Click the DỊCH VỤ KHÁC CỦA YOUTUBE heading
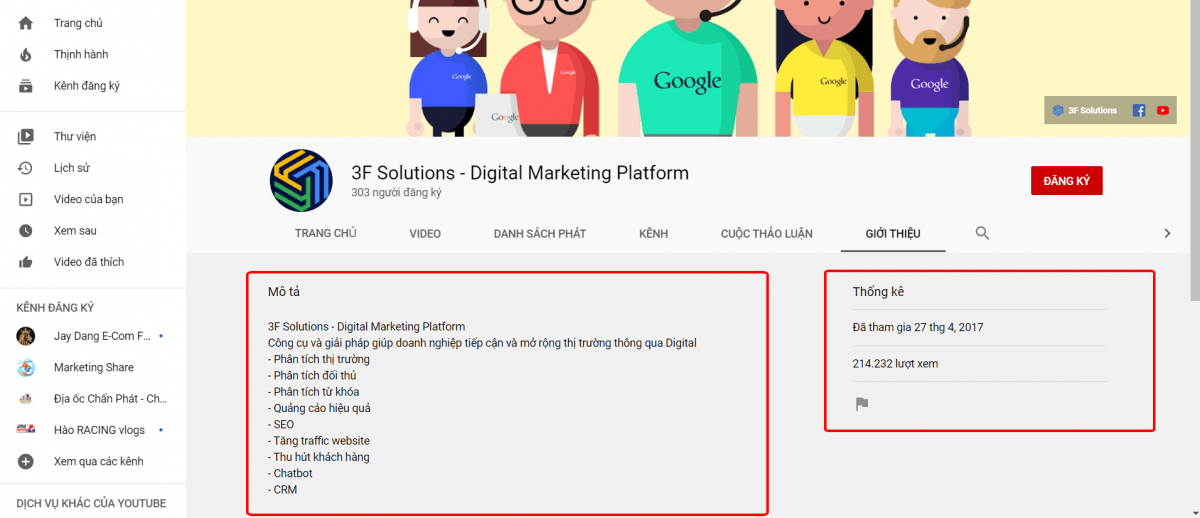1200x518 pixels. click(x=91, y=503)
